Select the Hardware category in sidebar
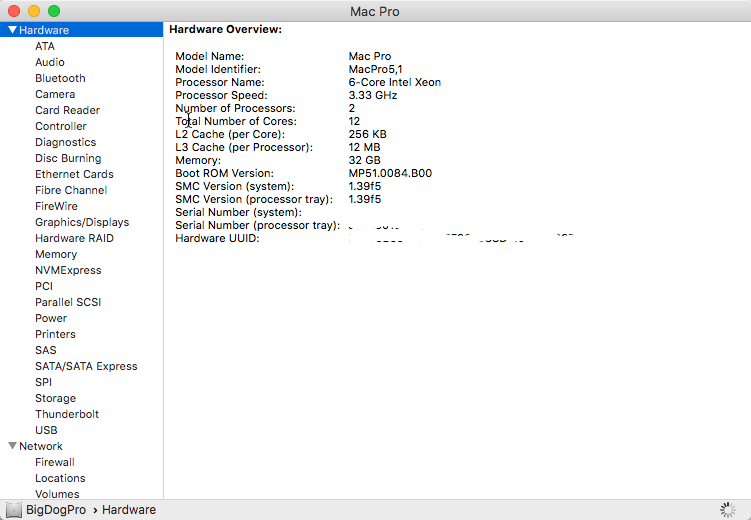The height and width of the screenshot is (520, 751). pyautogui.click(x=81, y=30)
